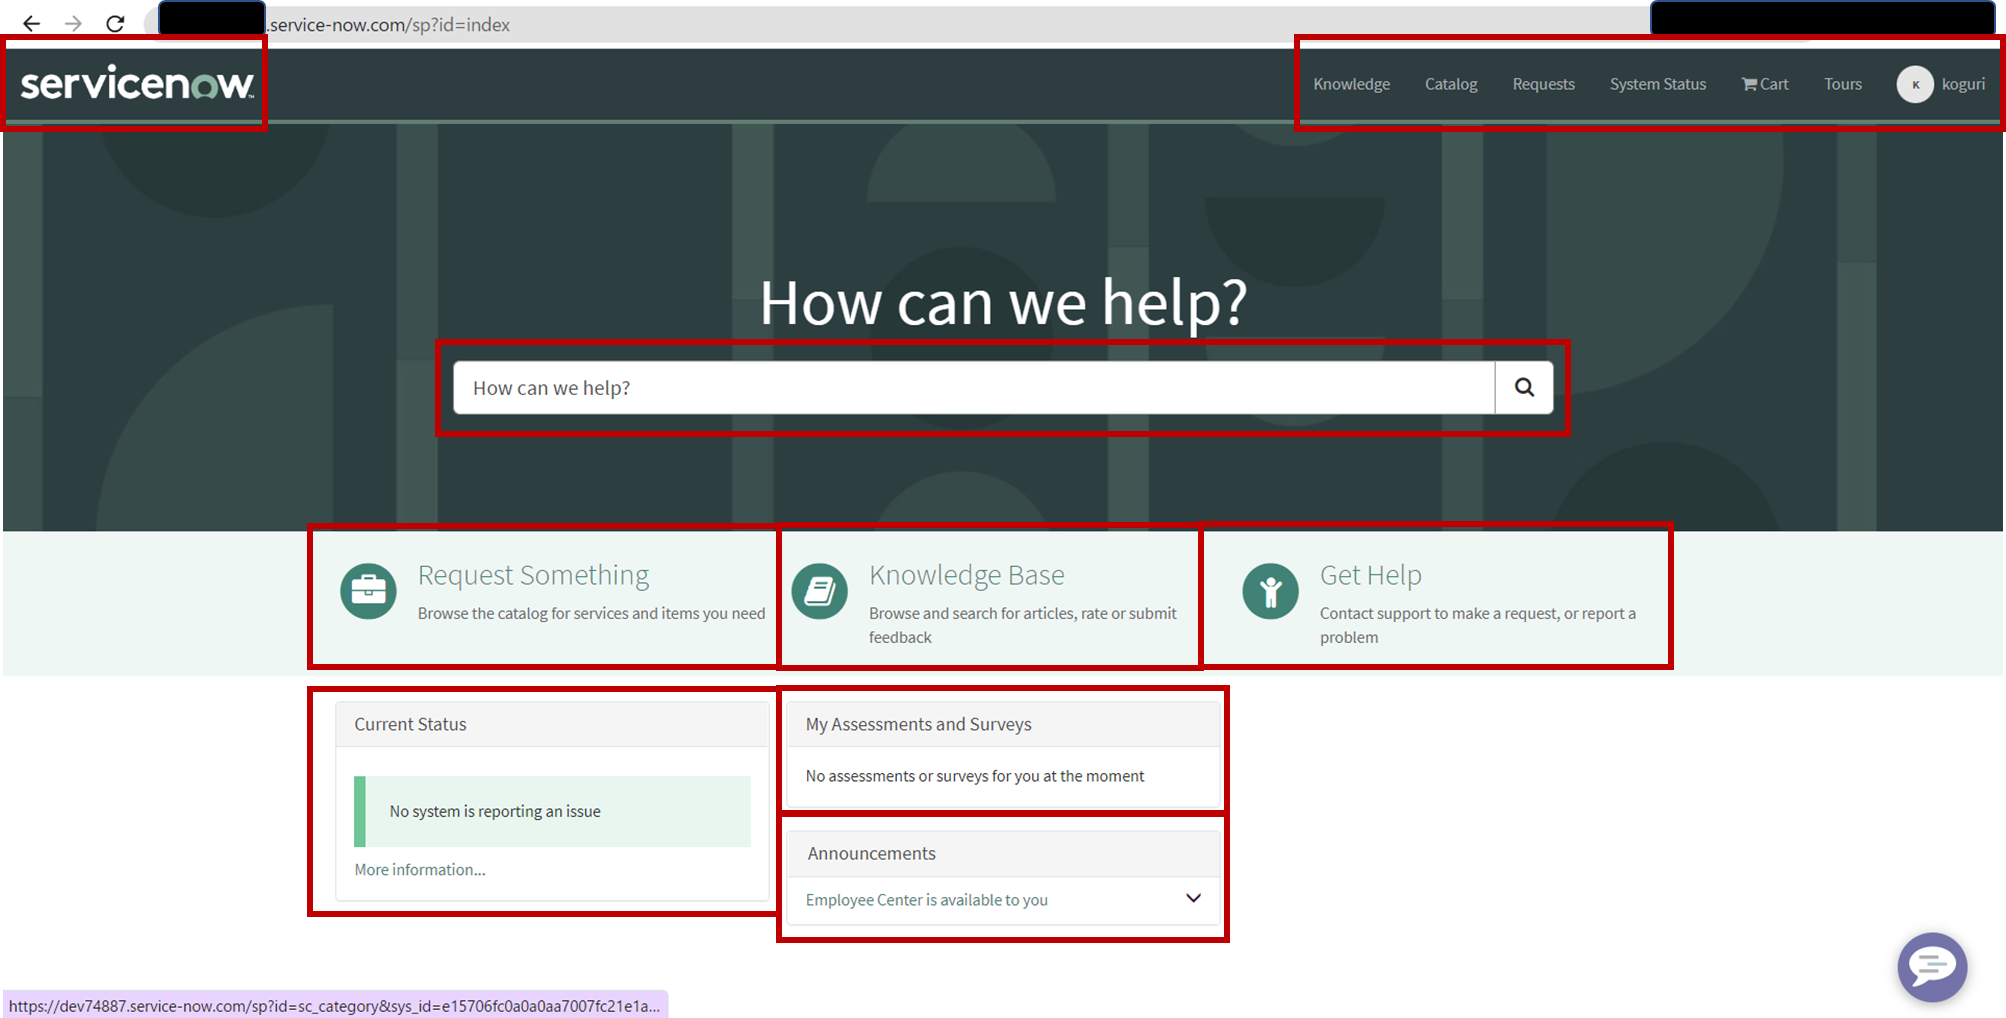Expand the Employee Center announcement

(x=926, y=899)
